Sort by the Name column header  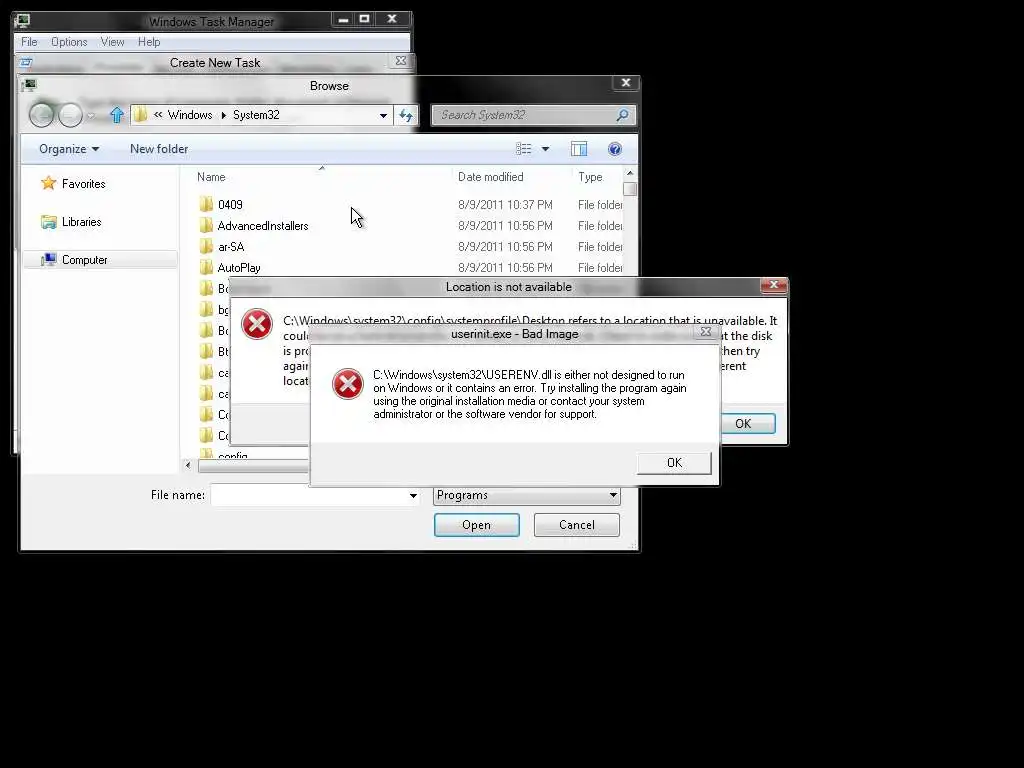[x=211, y=177]
